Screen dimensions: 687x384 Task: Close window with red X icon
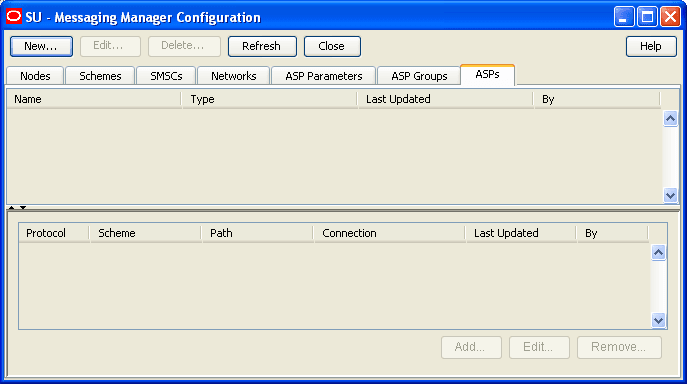(670, 17)
